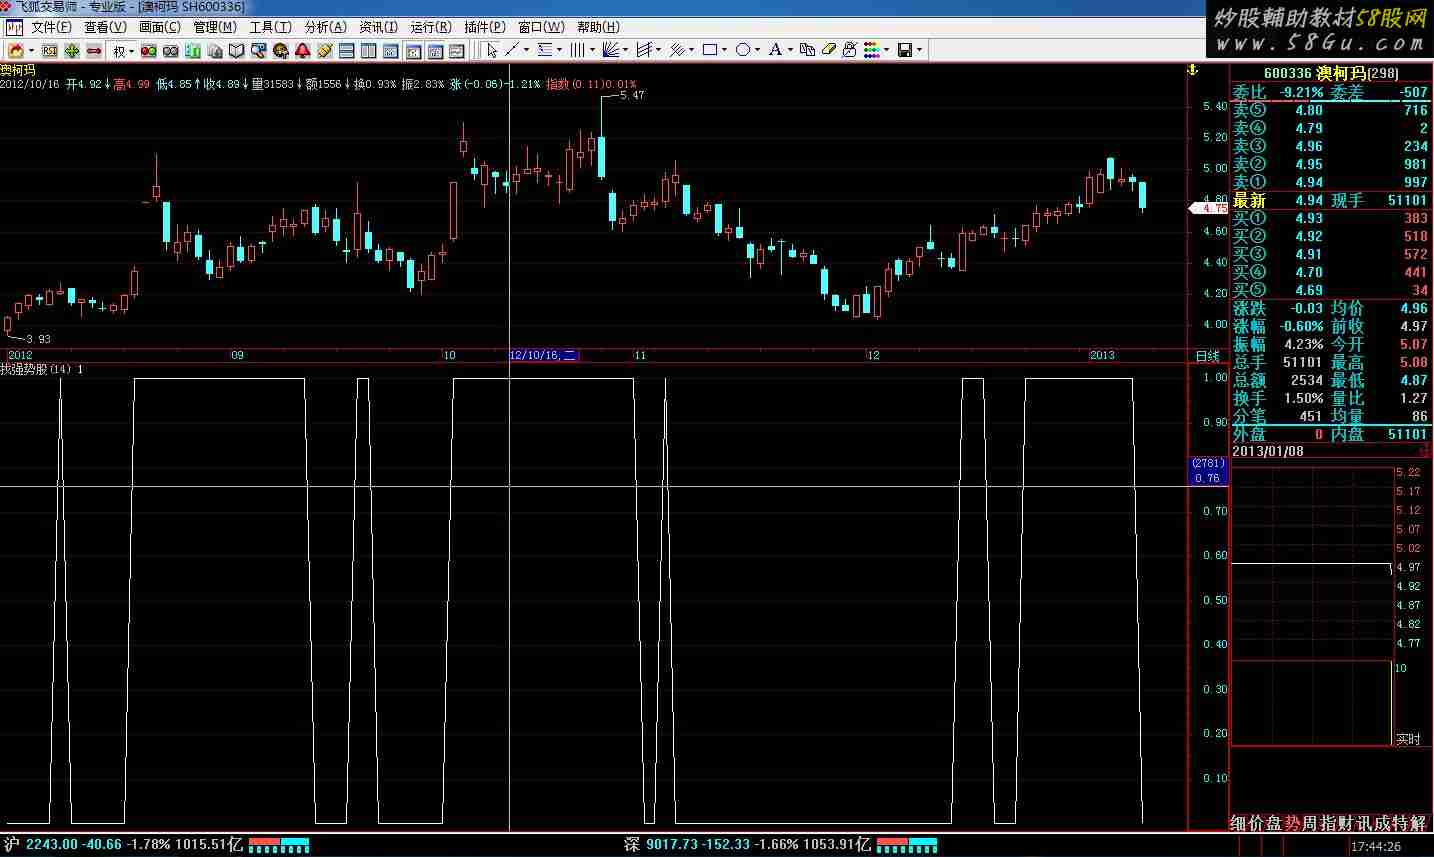Expand the trend line tool dropdown arrow

pyautogui.click(x=526, y=50)
